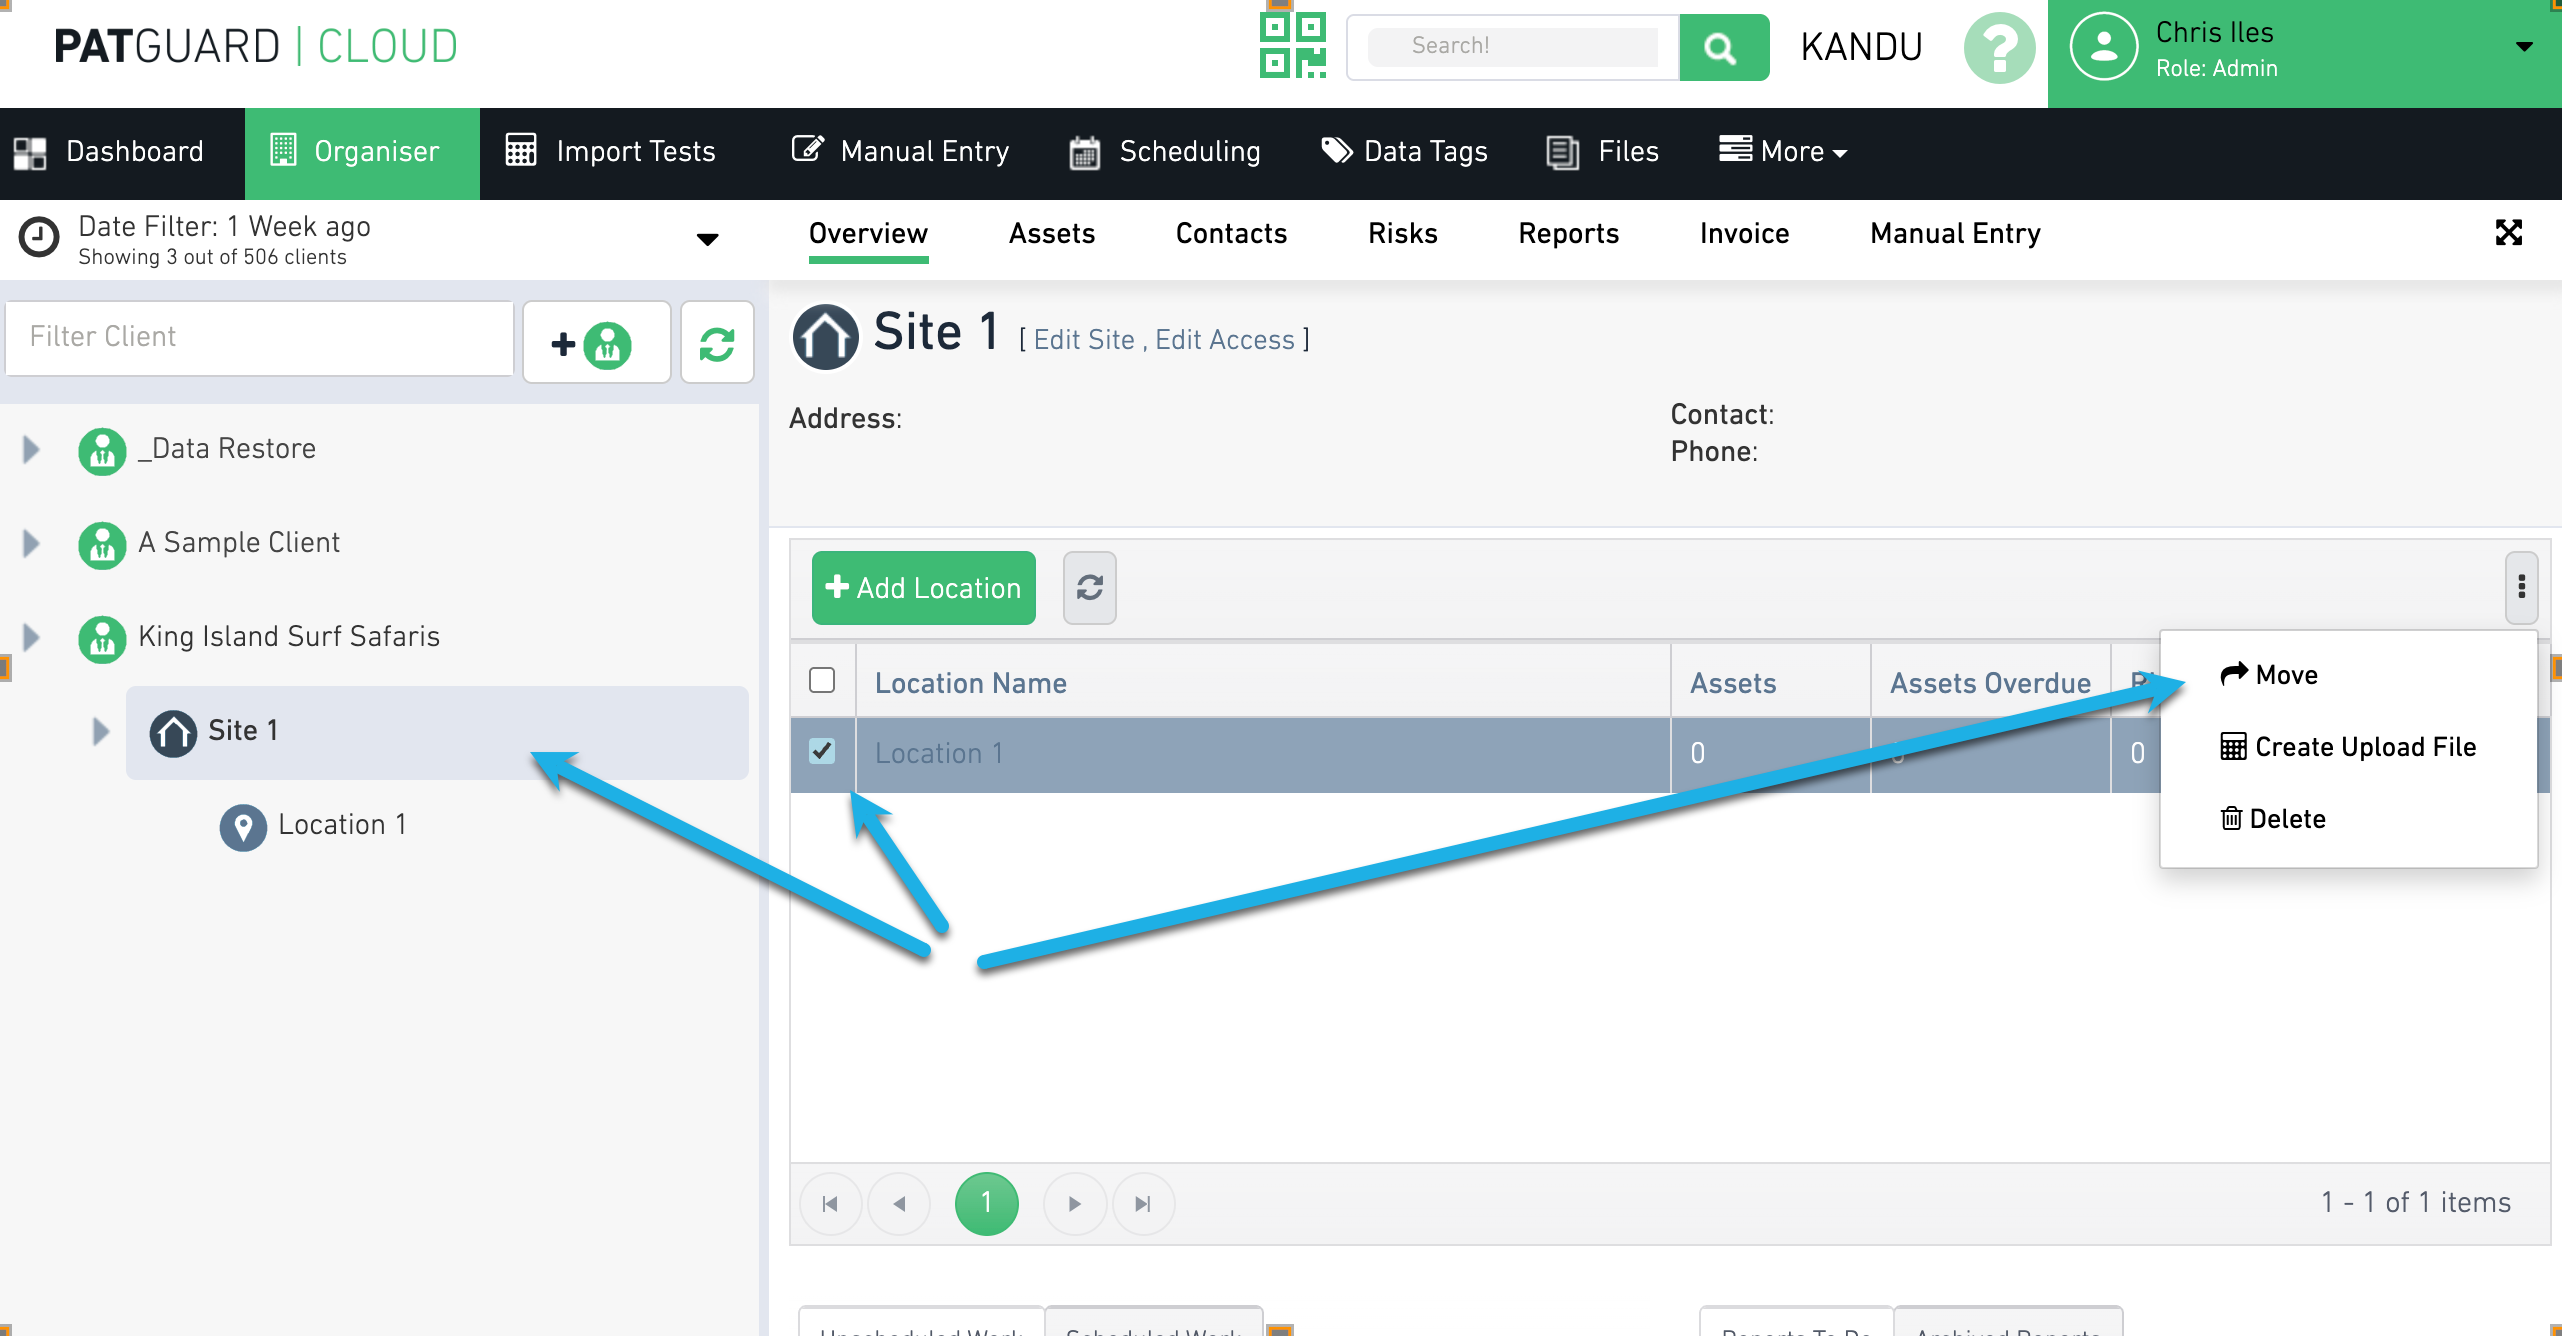Viewport: 2562px width, 1336px height.
Task: Refresh the client list
Action: tap(717, 343)
